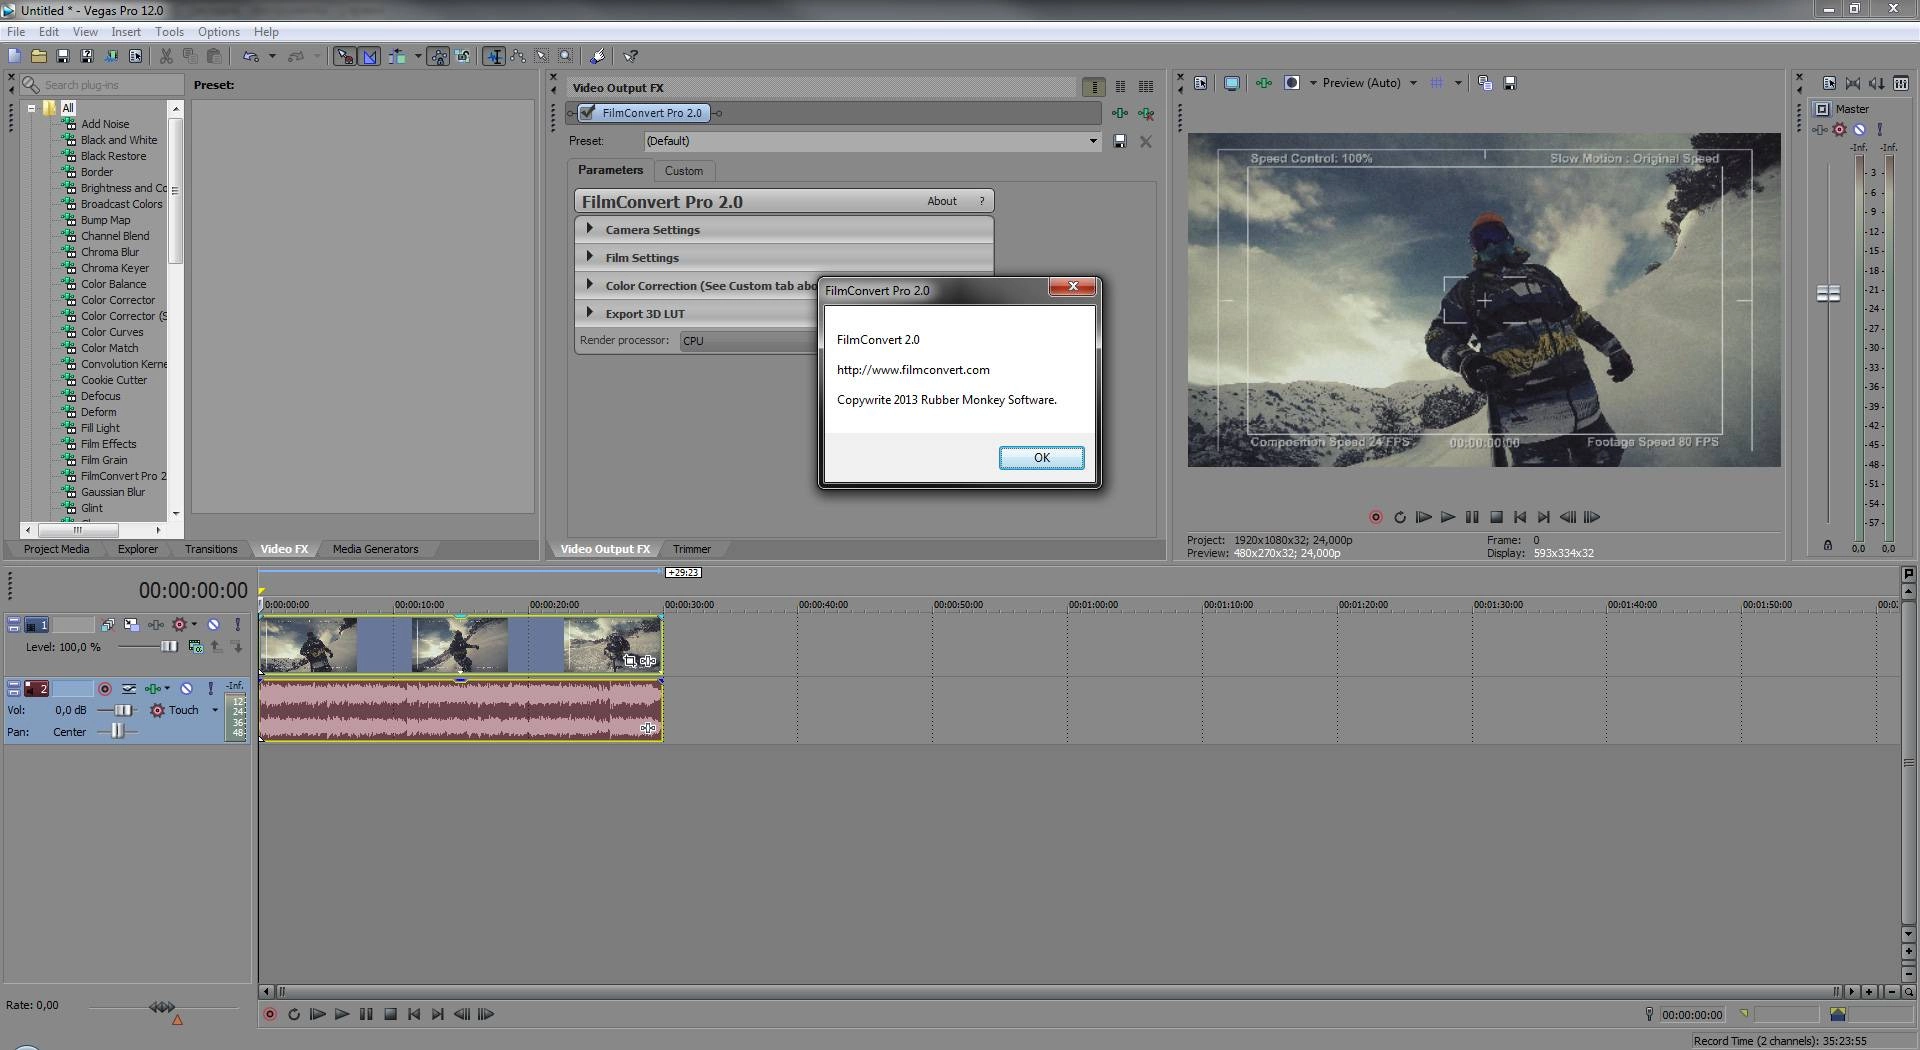
Task: Arm audio track 2 for record
Action: tap(105, 689)
